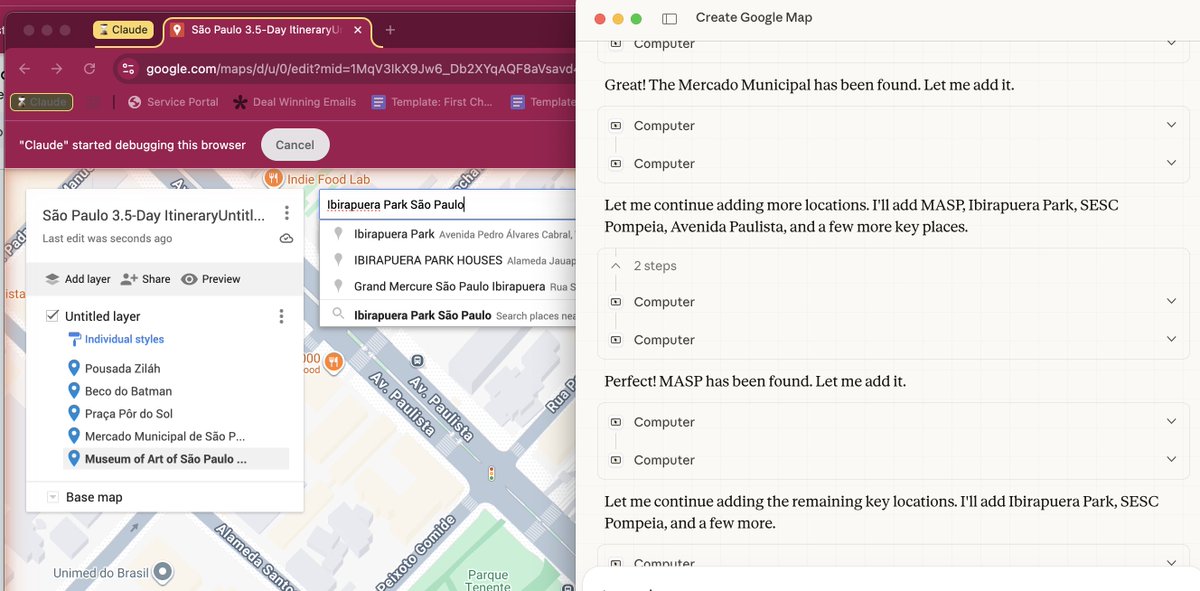Click the cloud saved-to-Drive icon

[287, 239]
